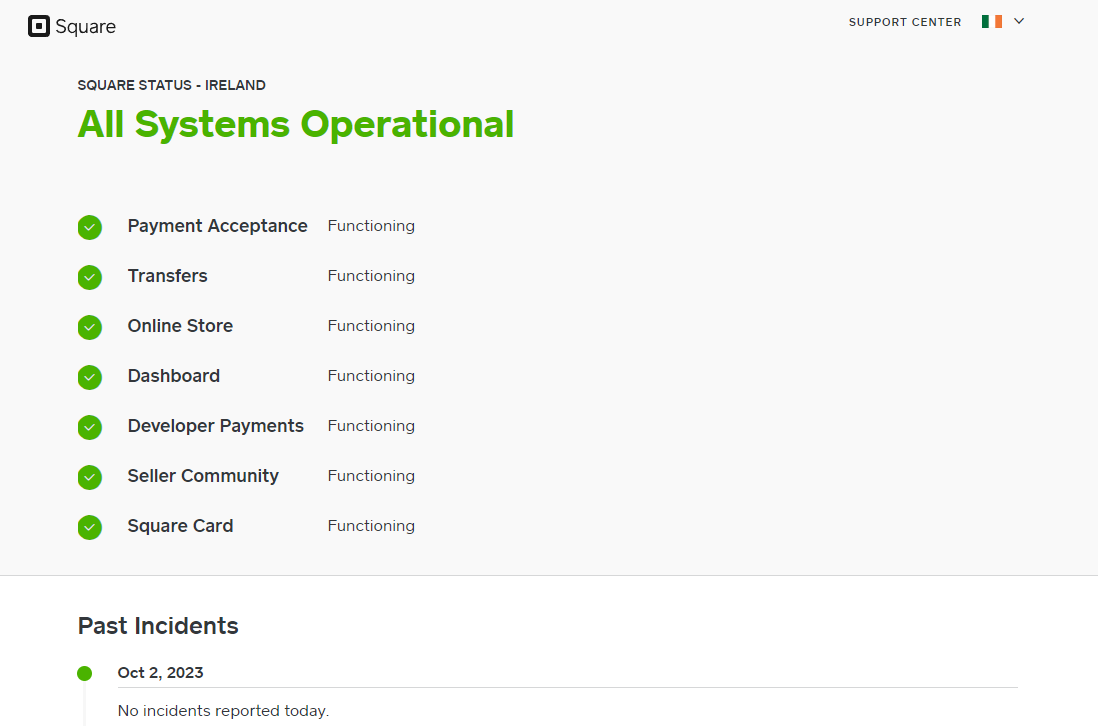
Task: Click the Square wordmark text
Action: click(x=85, y=27)
